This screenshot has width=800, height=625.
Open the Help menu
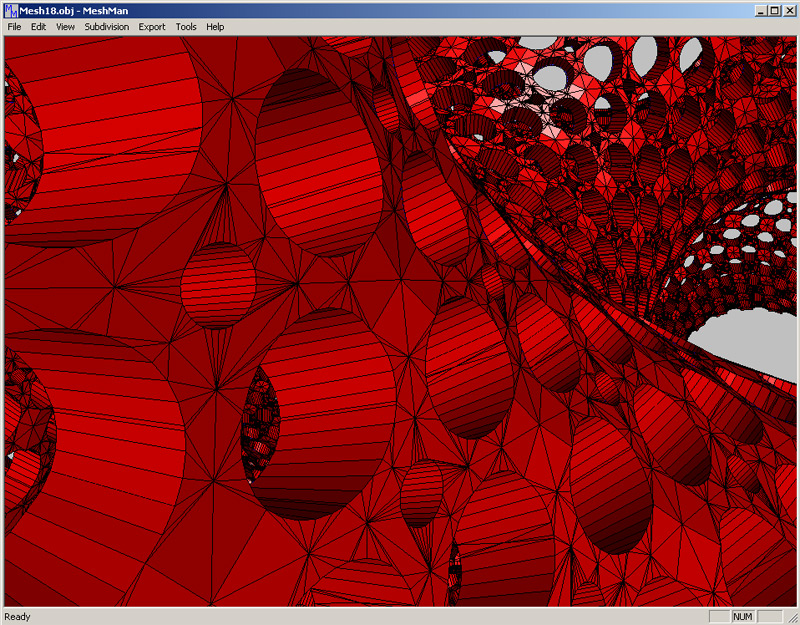click(x=215, y=27)
